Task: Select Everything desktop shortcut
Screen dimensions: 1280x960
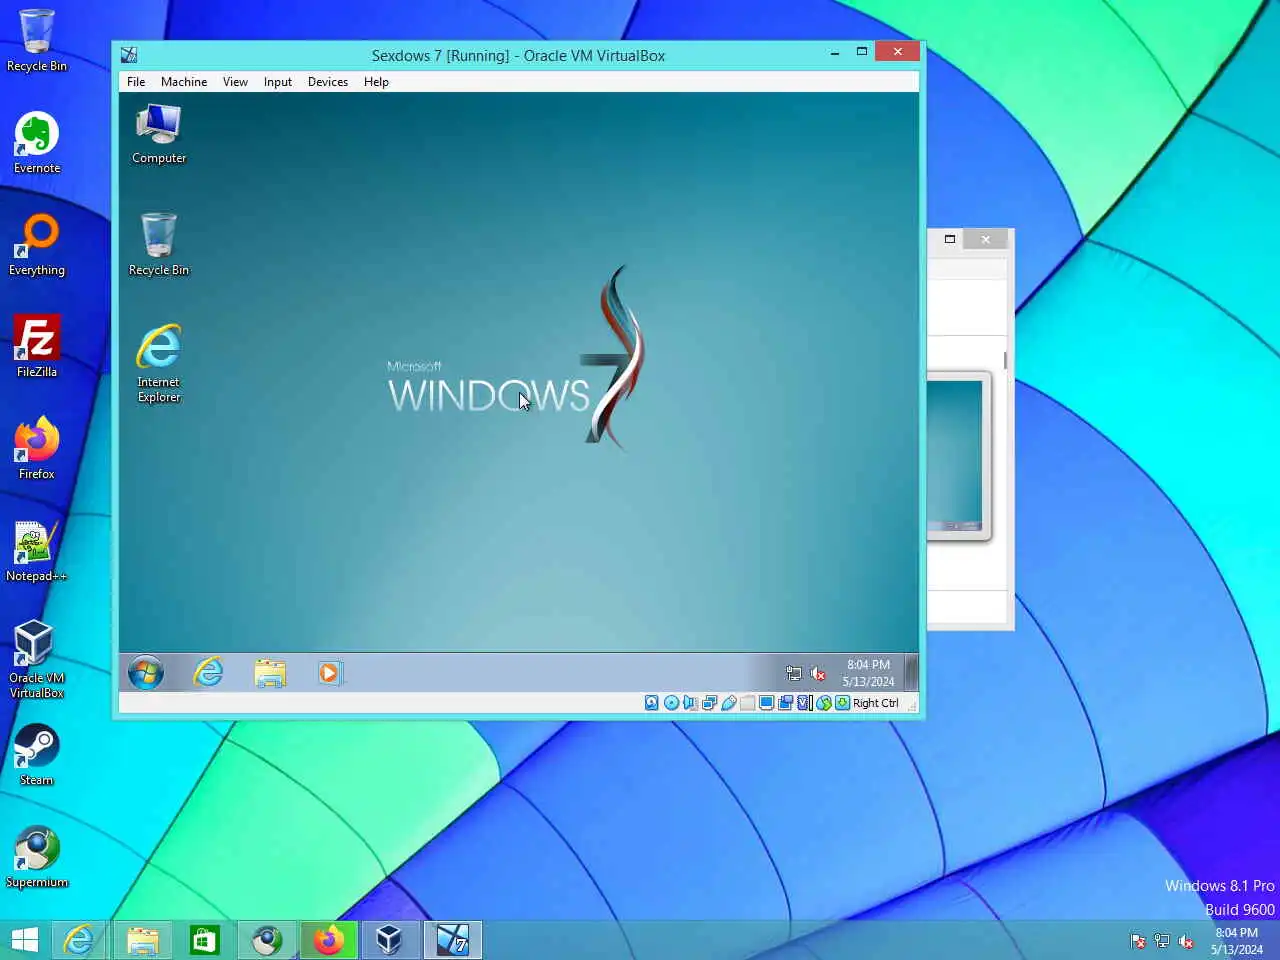Action: [x=37, y=245]
